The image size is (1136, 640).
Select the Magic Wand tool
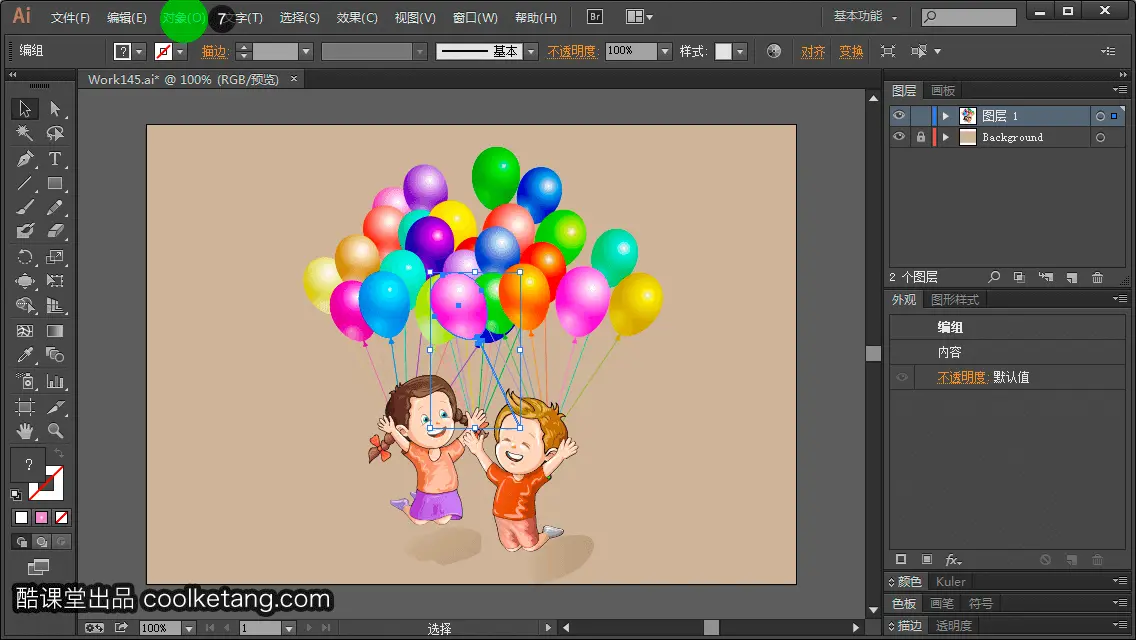25,133
